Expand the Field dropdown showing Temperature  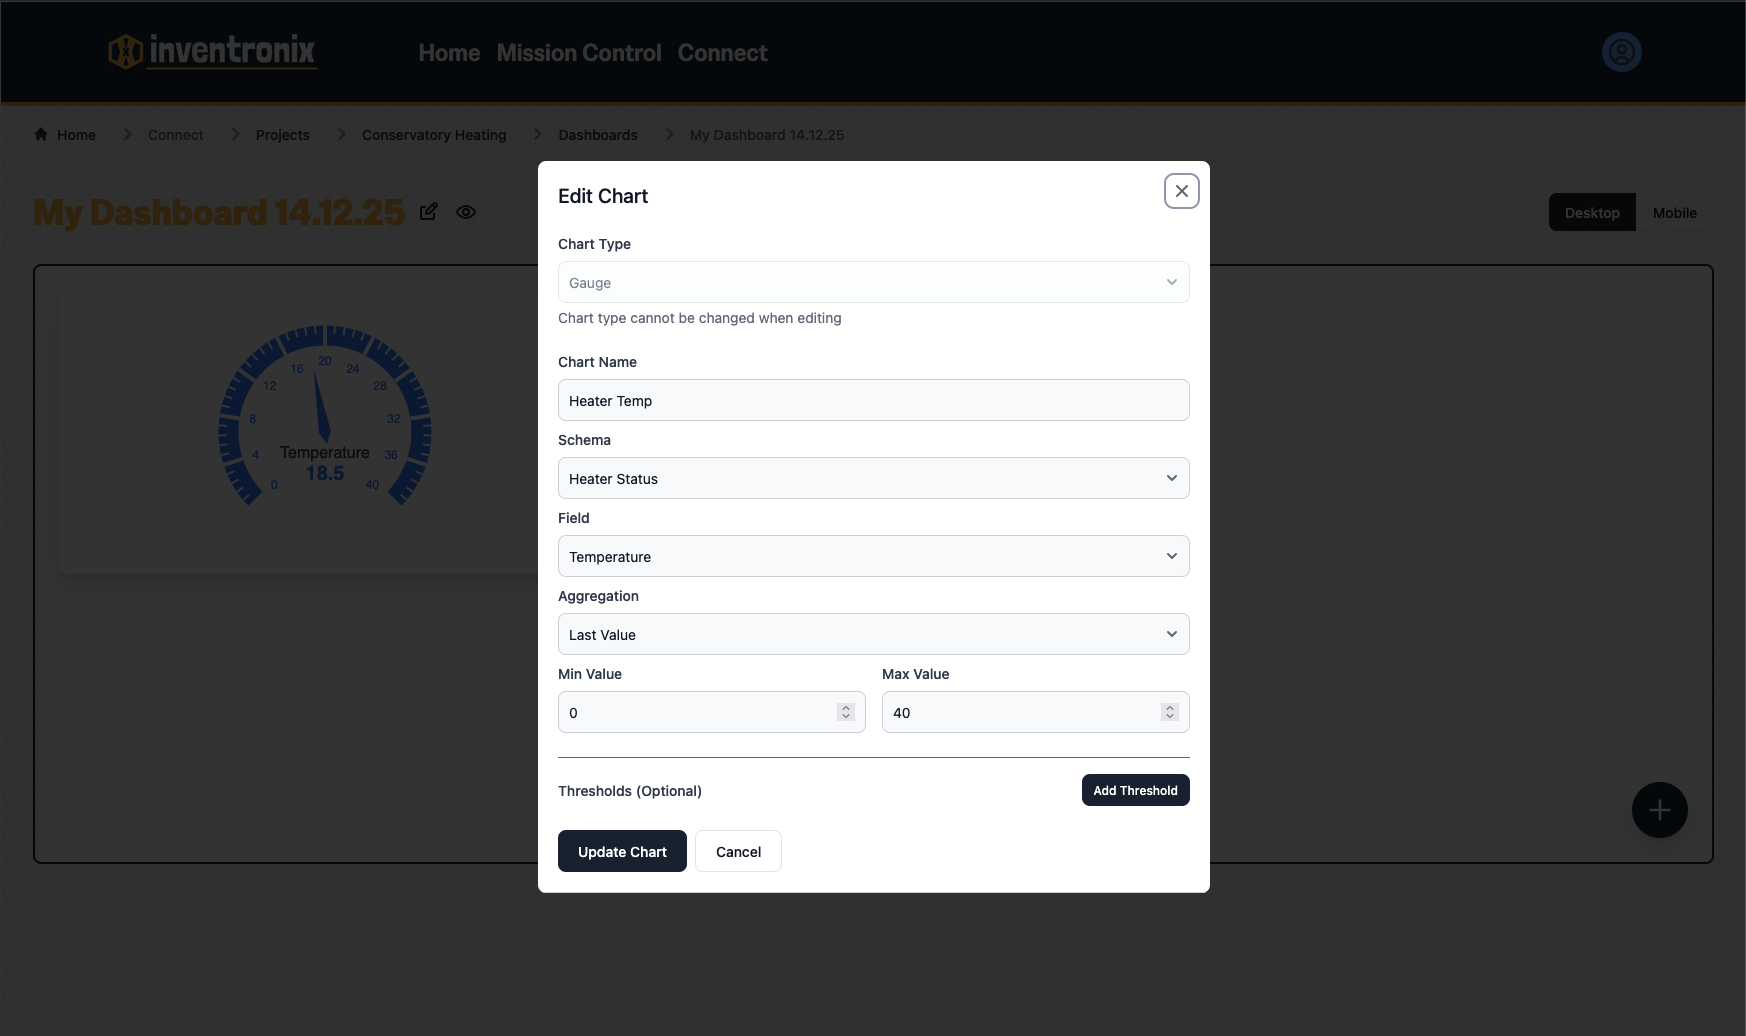[x=873, y=556]
